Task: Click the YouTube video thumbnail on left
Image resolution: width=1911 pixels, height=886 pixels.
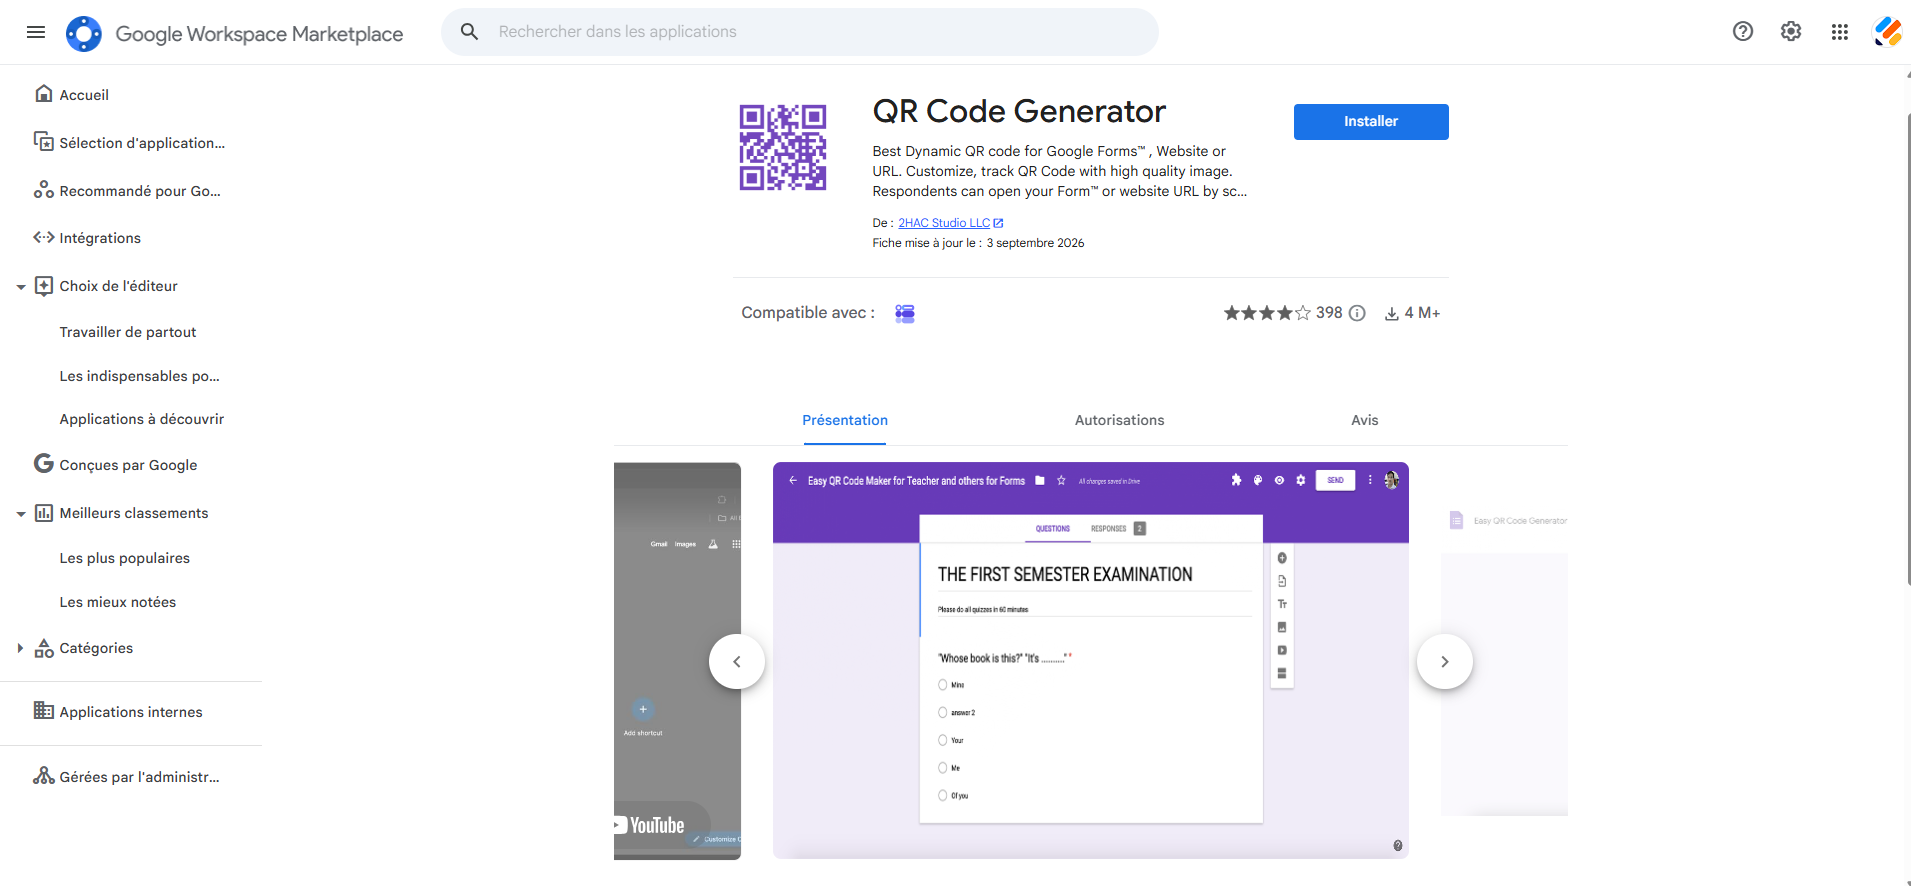Action: pyautogui.click(x=677, y=661)
